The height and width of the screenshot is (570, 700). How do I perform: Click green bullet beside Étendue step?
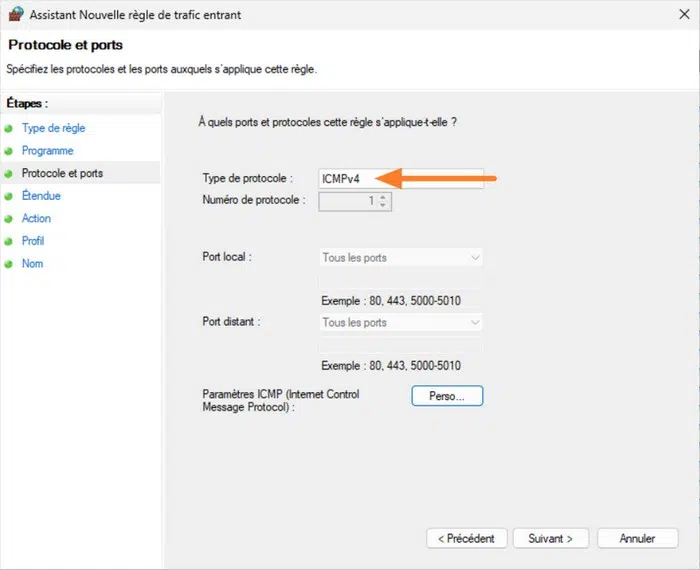10,197
